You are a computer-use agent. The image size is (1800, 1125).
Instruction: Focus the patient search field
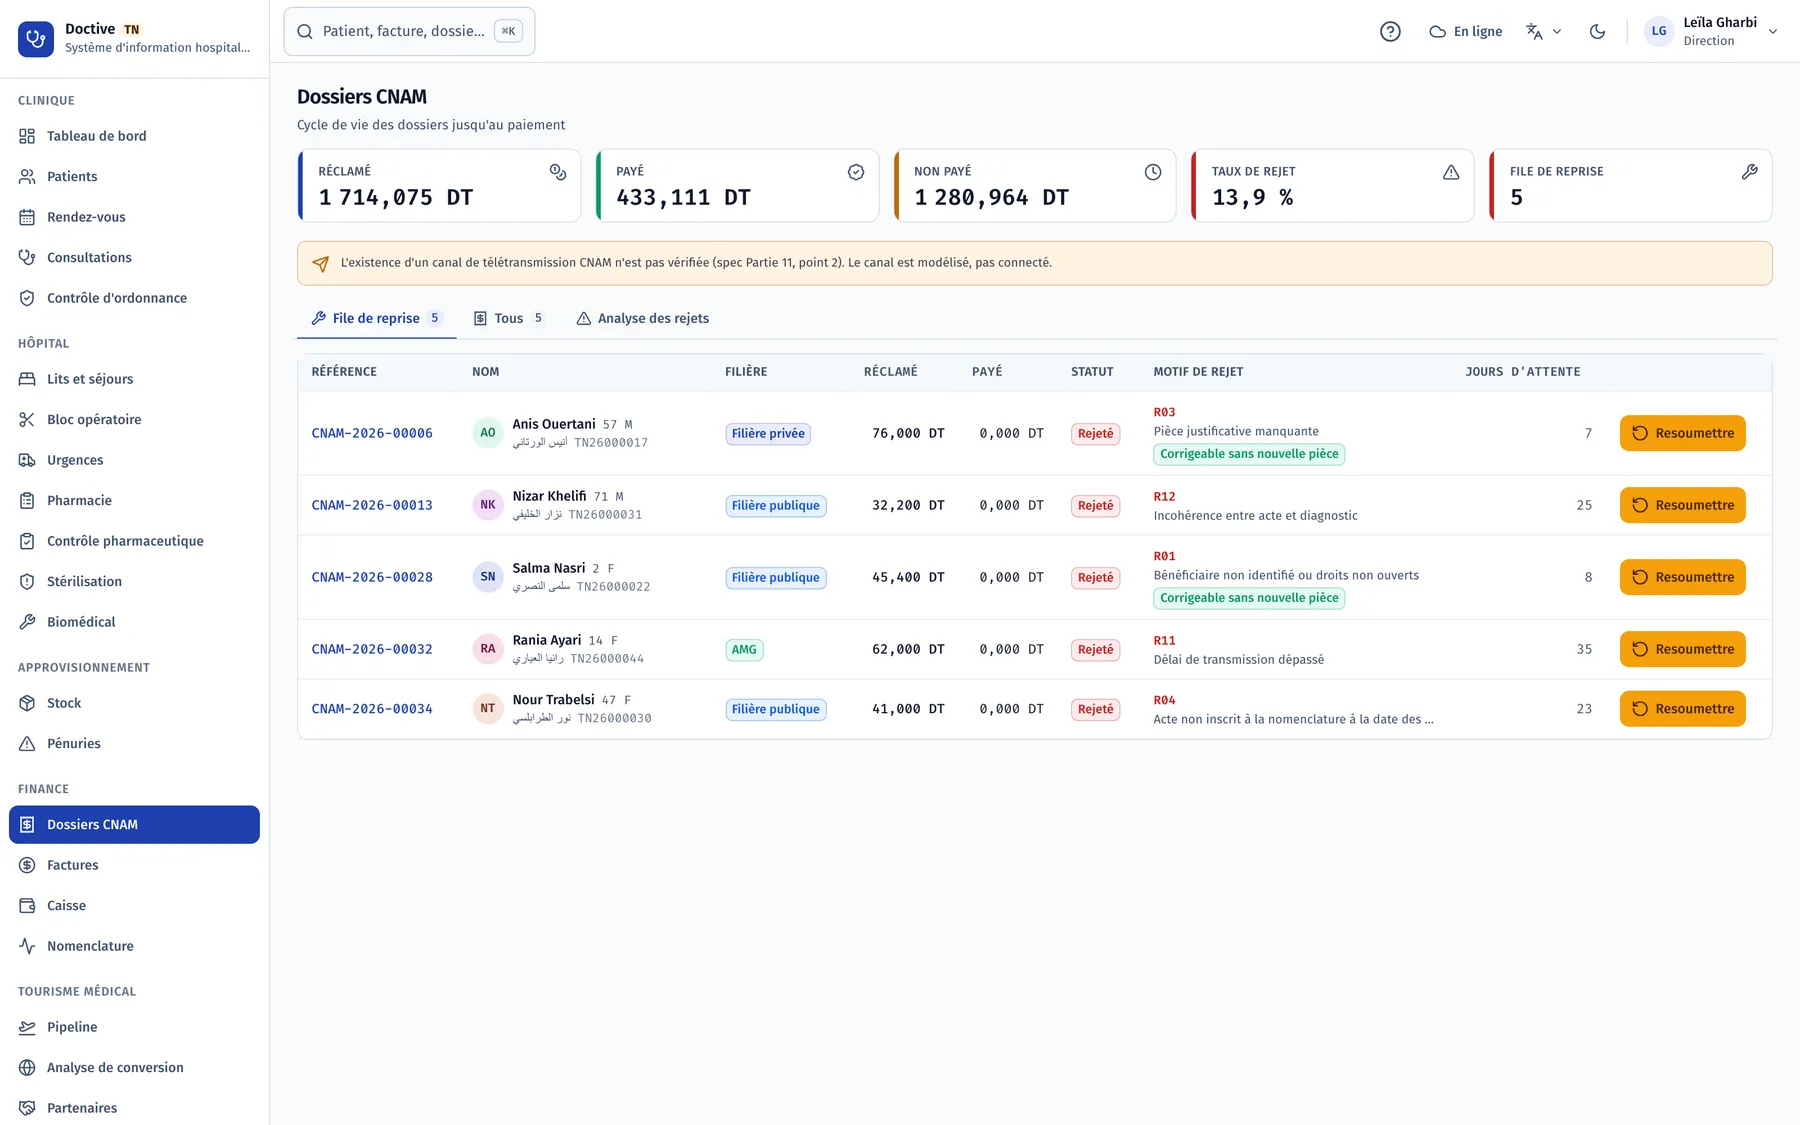(409, 31)
